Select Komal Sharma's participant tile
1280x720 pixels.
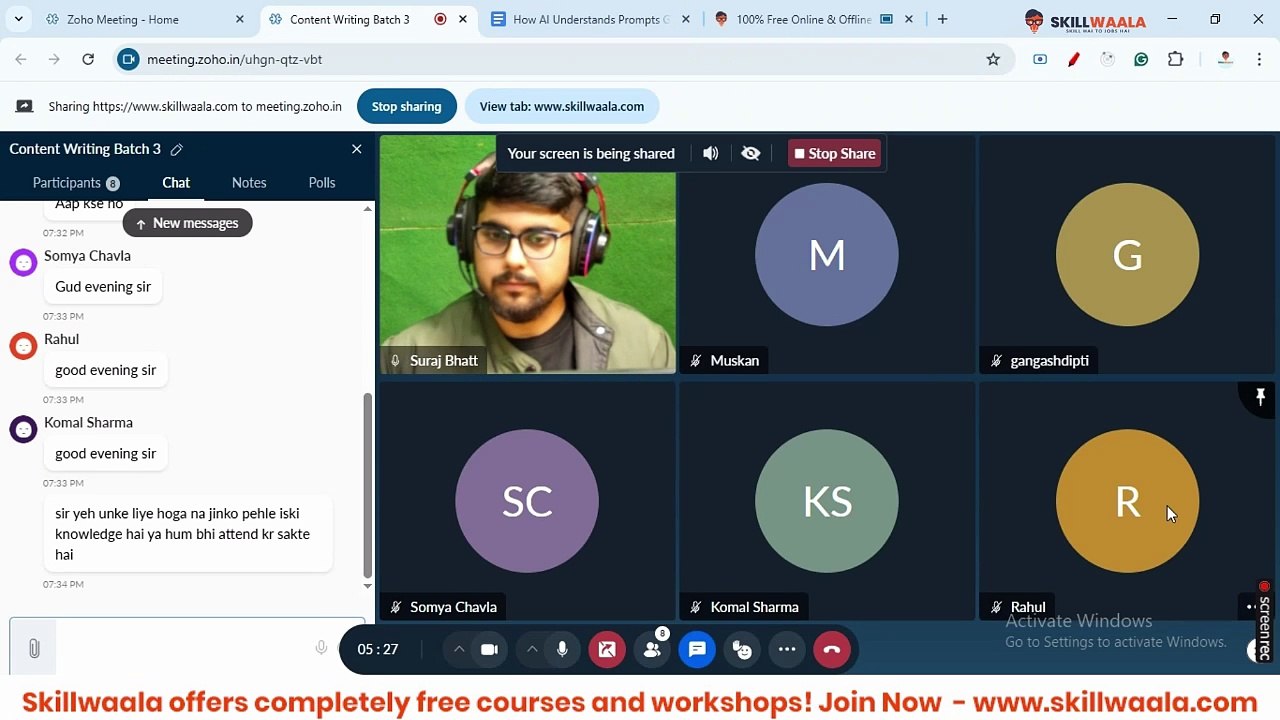point(827,501)
